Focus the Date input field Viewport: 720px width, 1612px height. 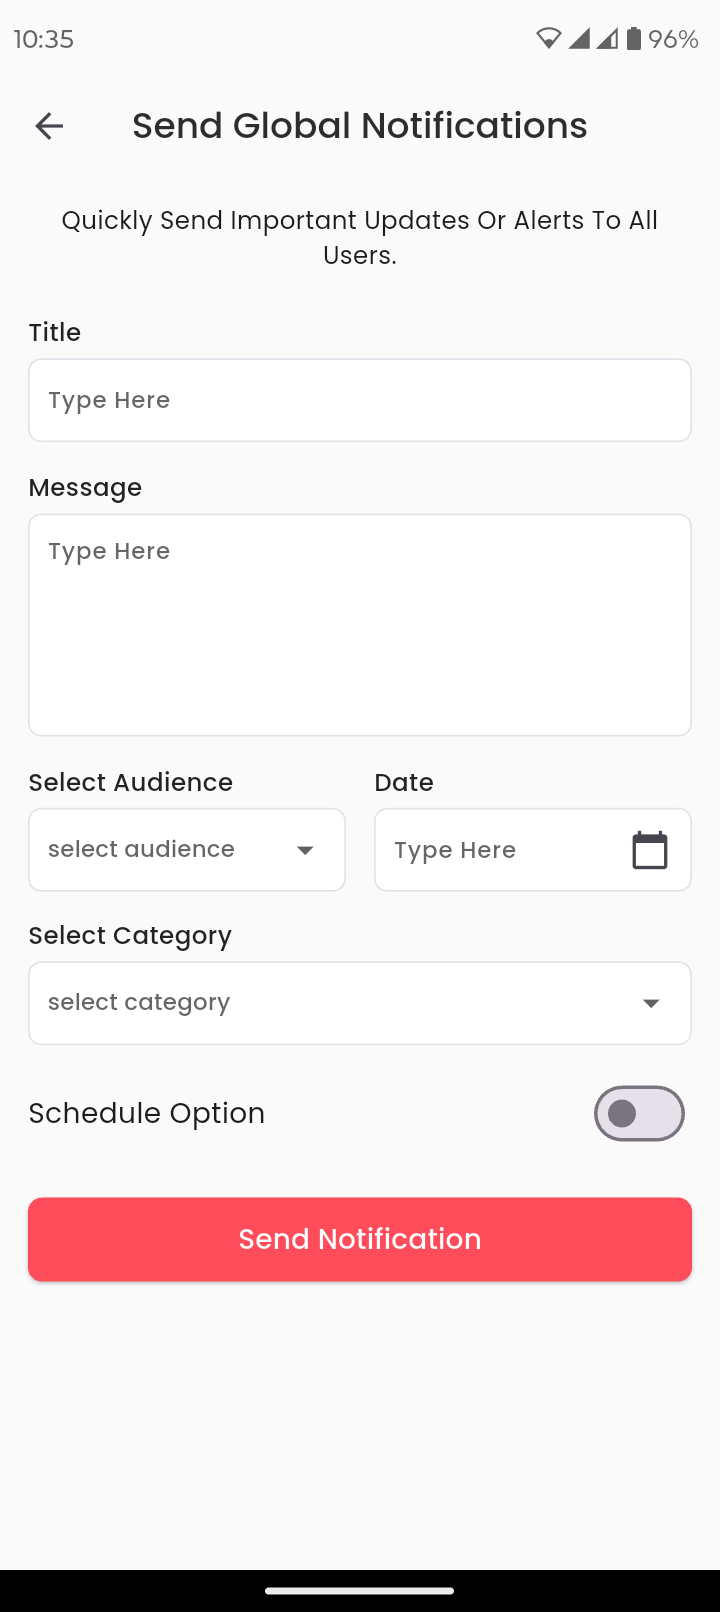pyautogui.click(x=500, y=850)
